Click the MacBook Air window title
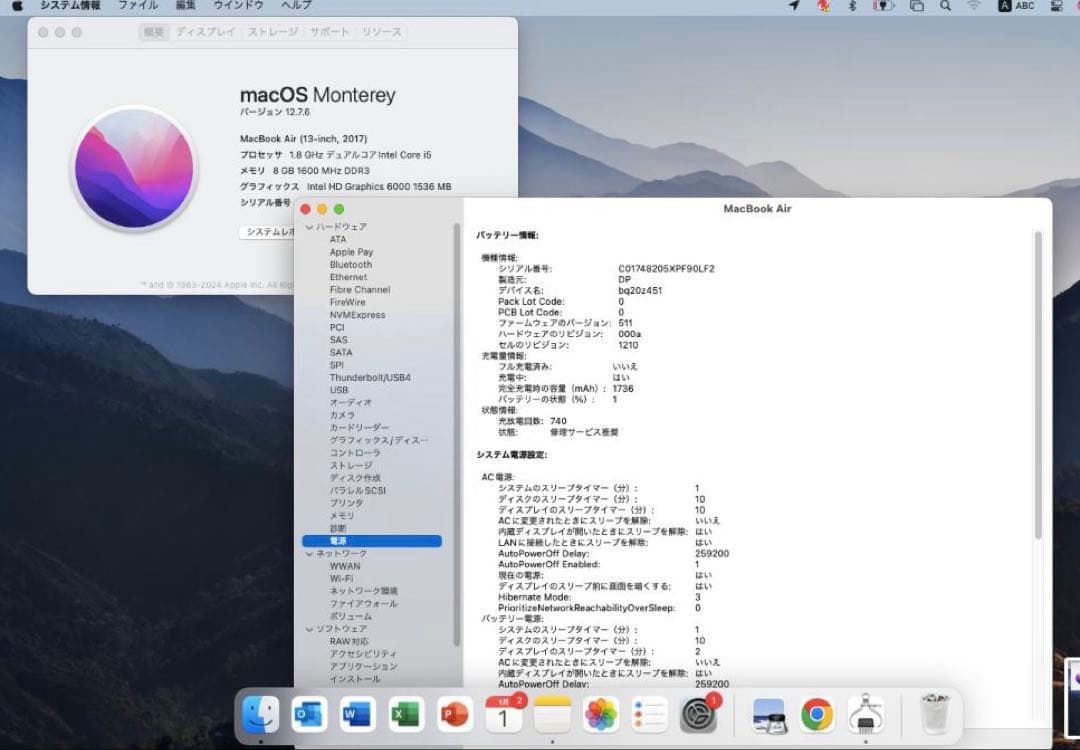 click(x=757, y=209)
